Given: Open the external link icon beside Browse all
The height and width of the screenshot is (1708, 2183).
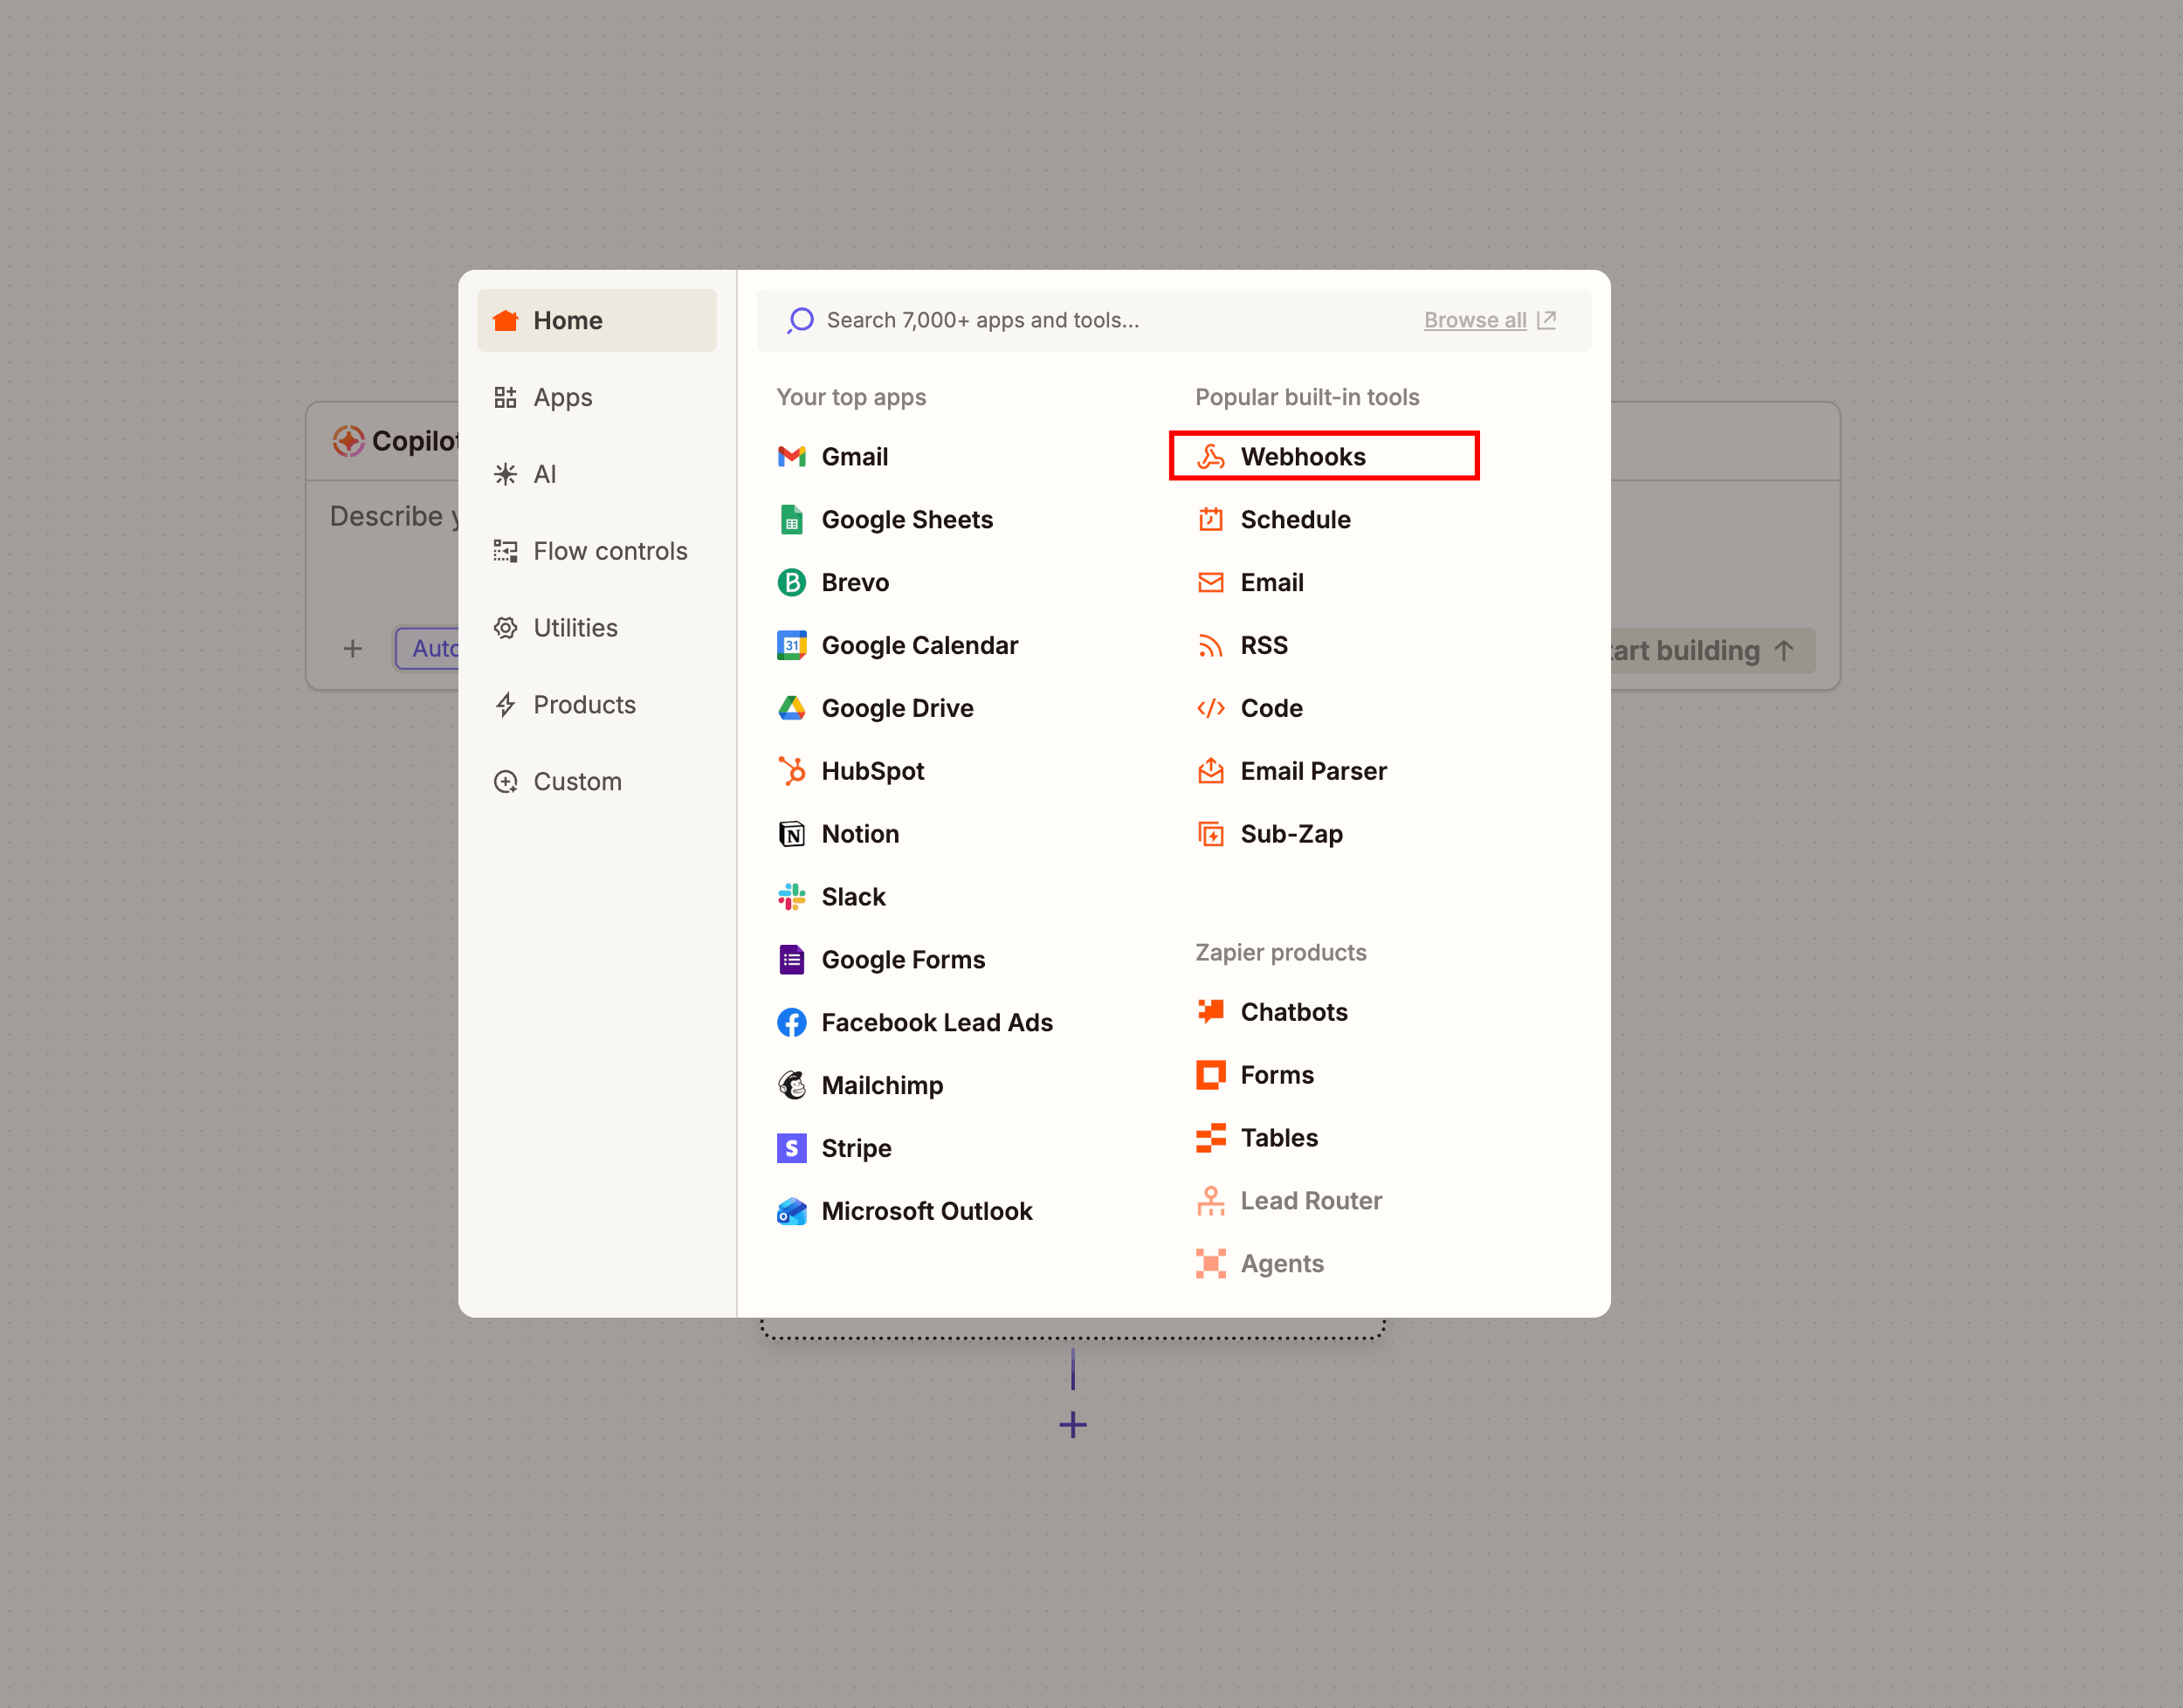Looking at the screenshot, I should [1546, 320].
